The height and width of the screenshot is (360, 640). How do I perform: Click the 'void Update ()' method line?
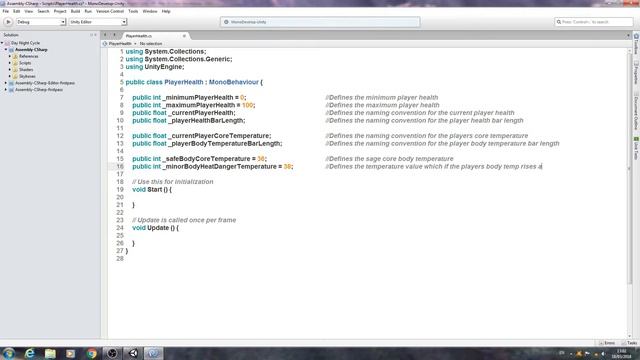tap(156, 228)
